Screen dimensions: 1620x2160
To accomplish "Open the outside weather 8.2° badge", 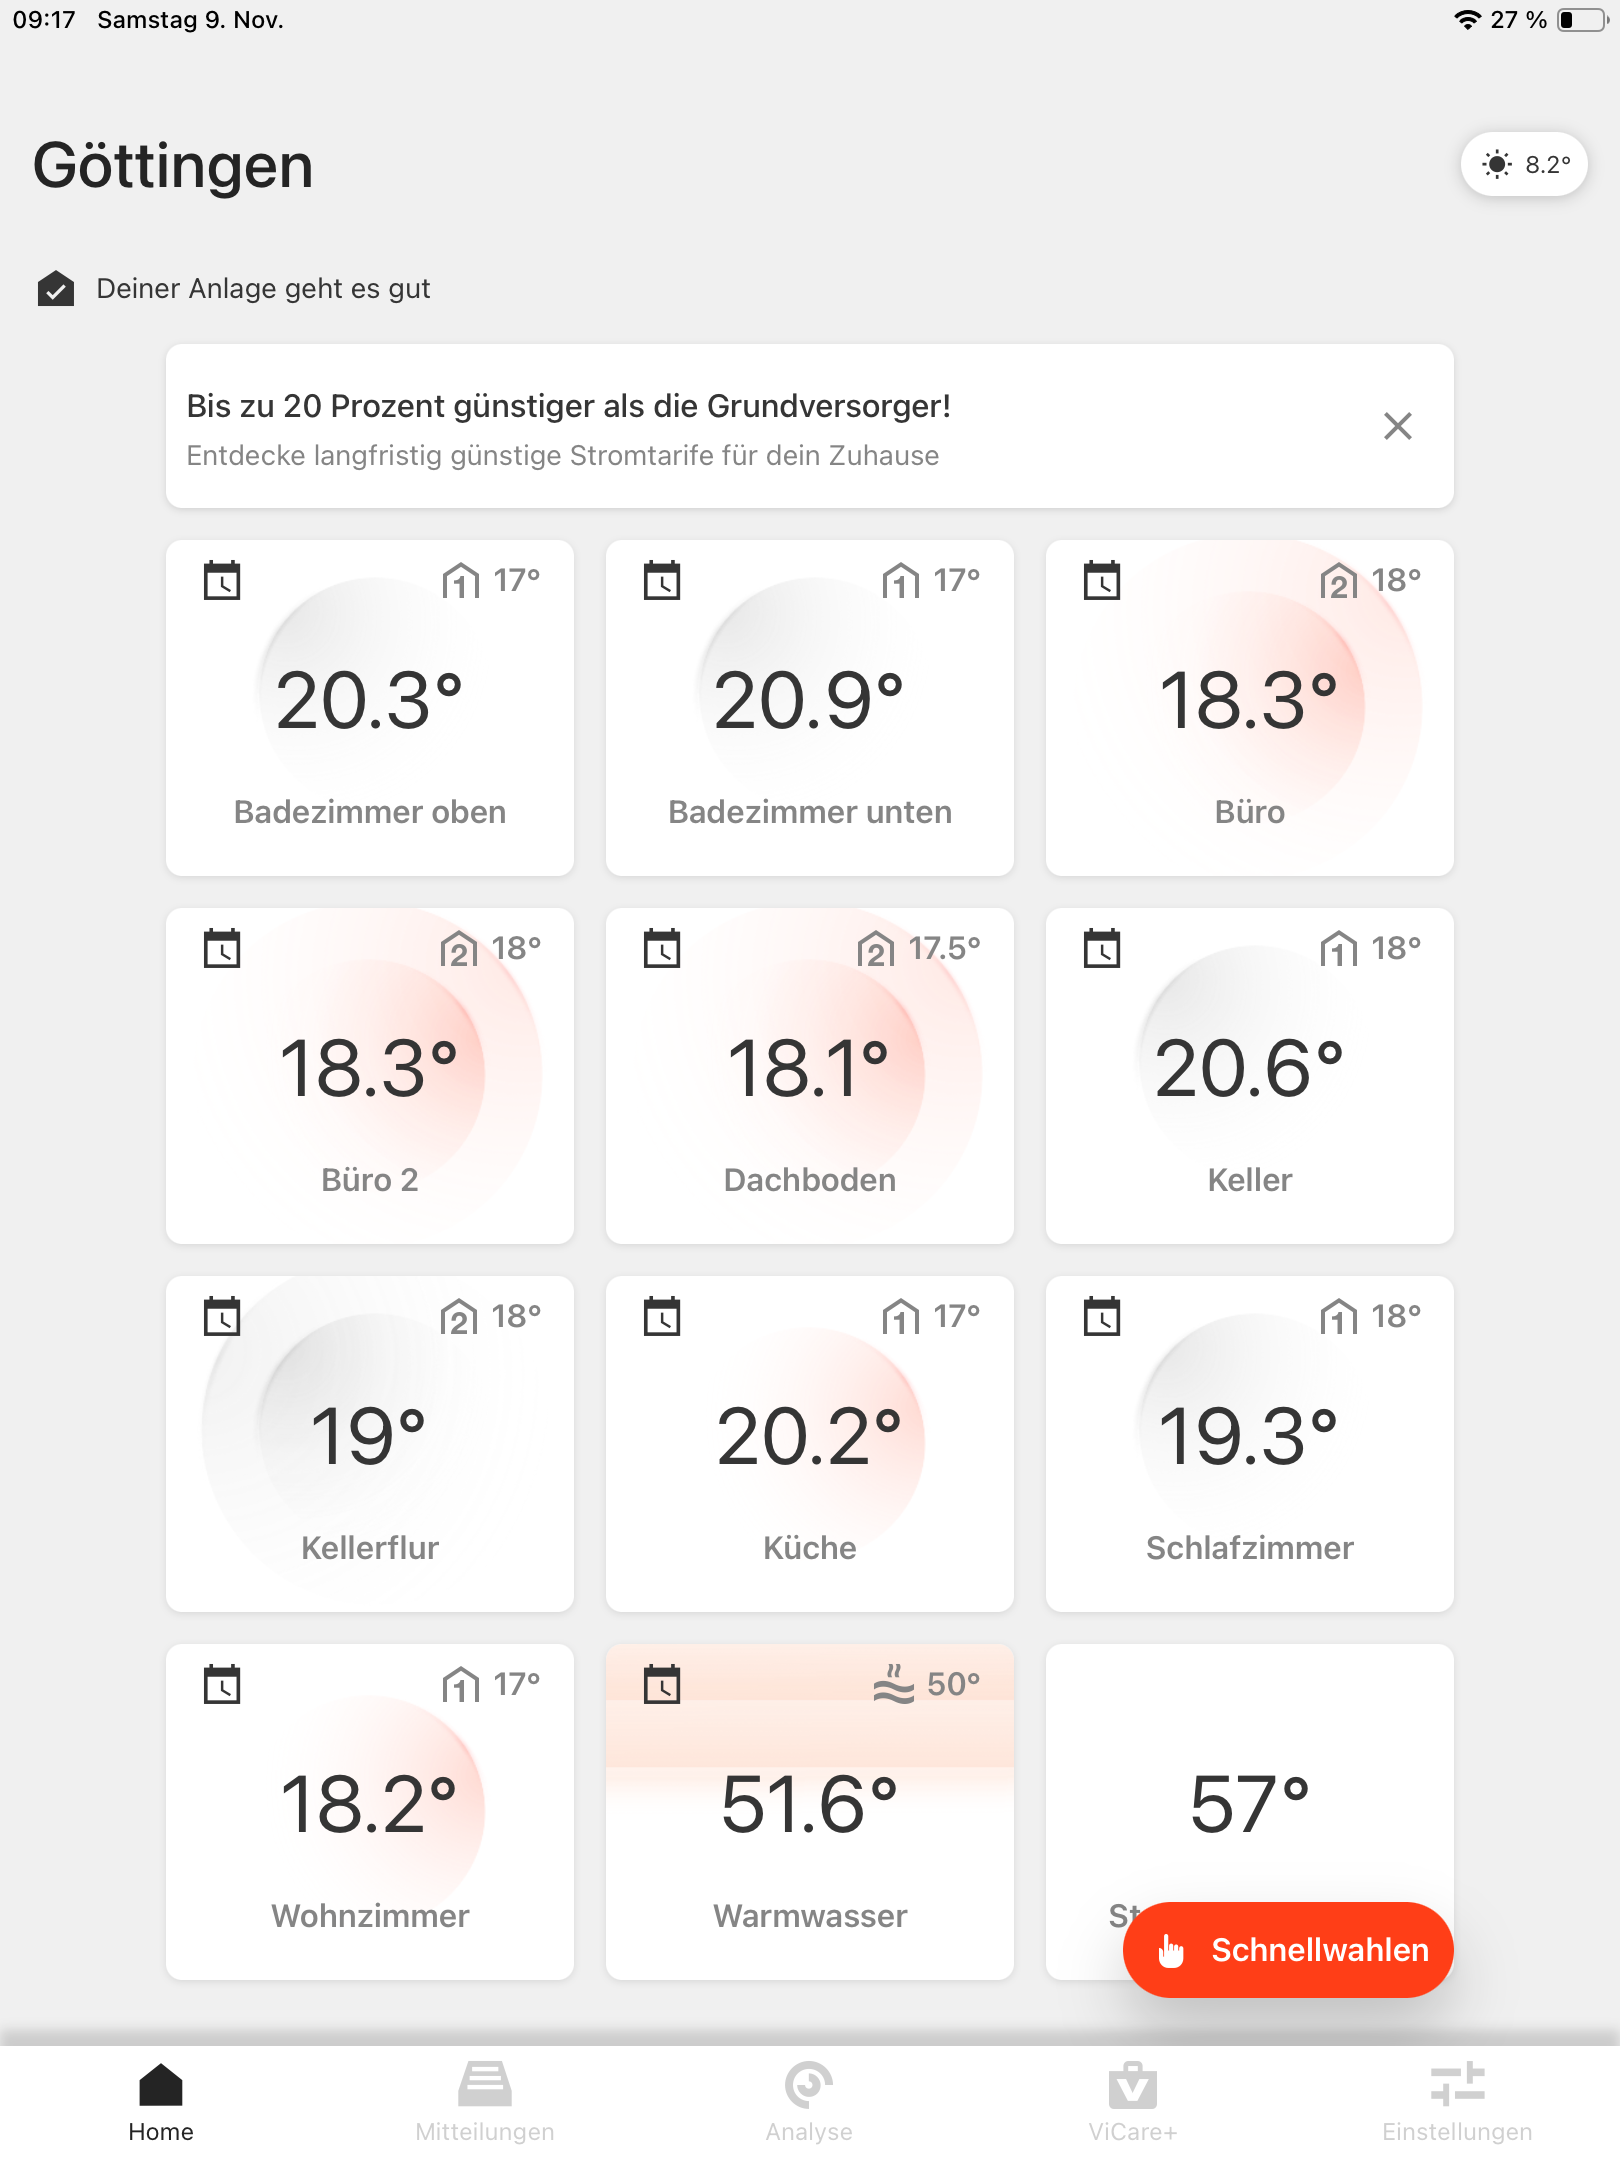I will [x=1524, y=164].
